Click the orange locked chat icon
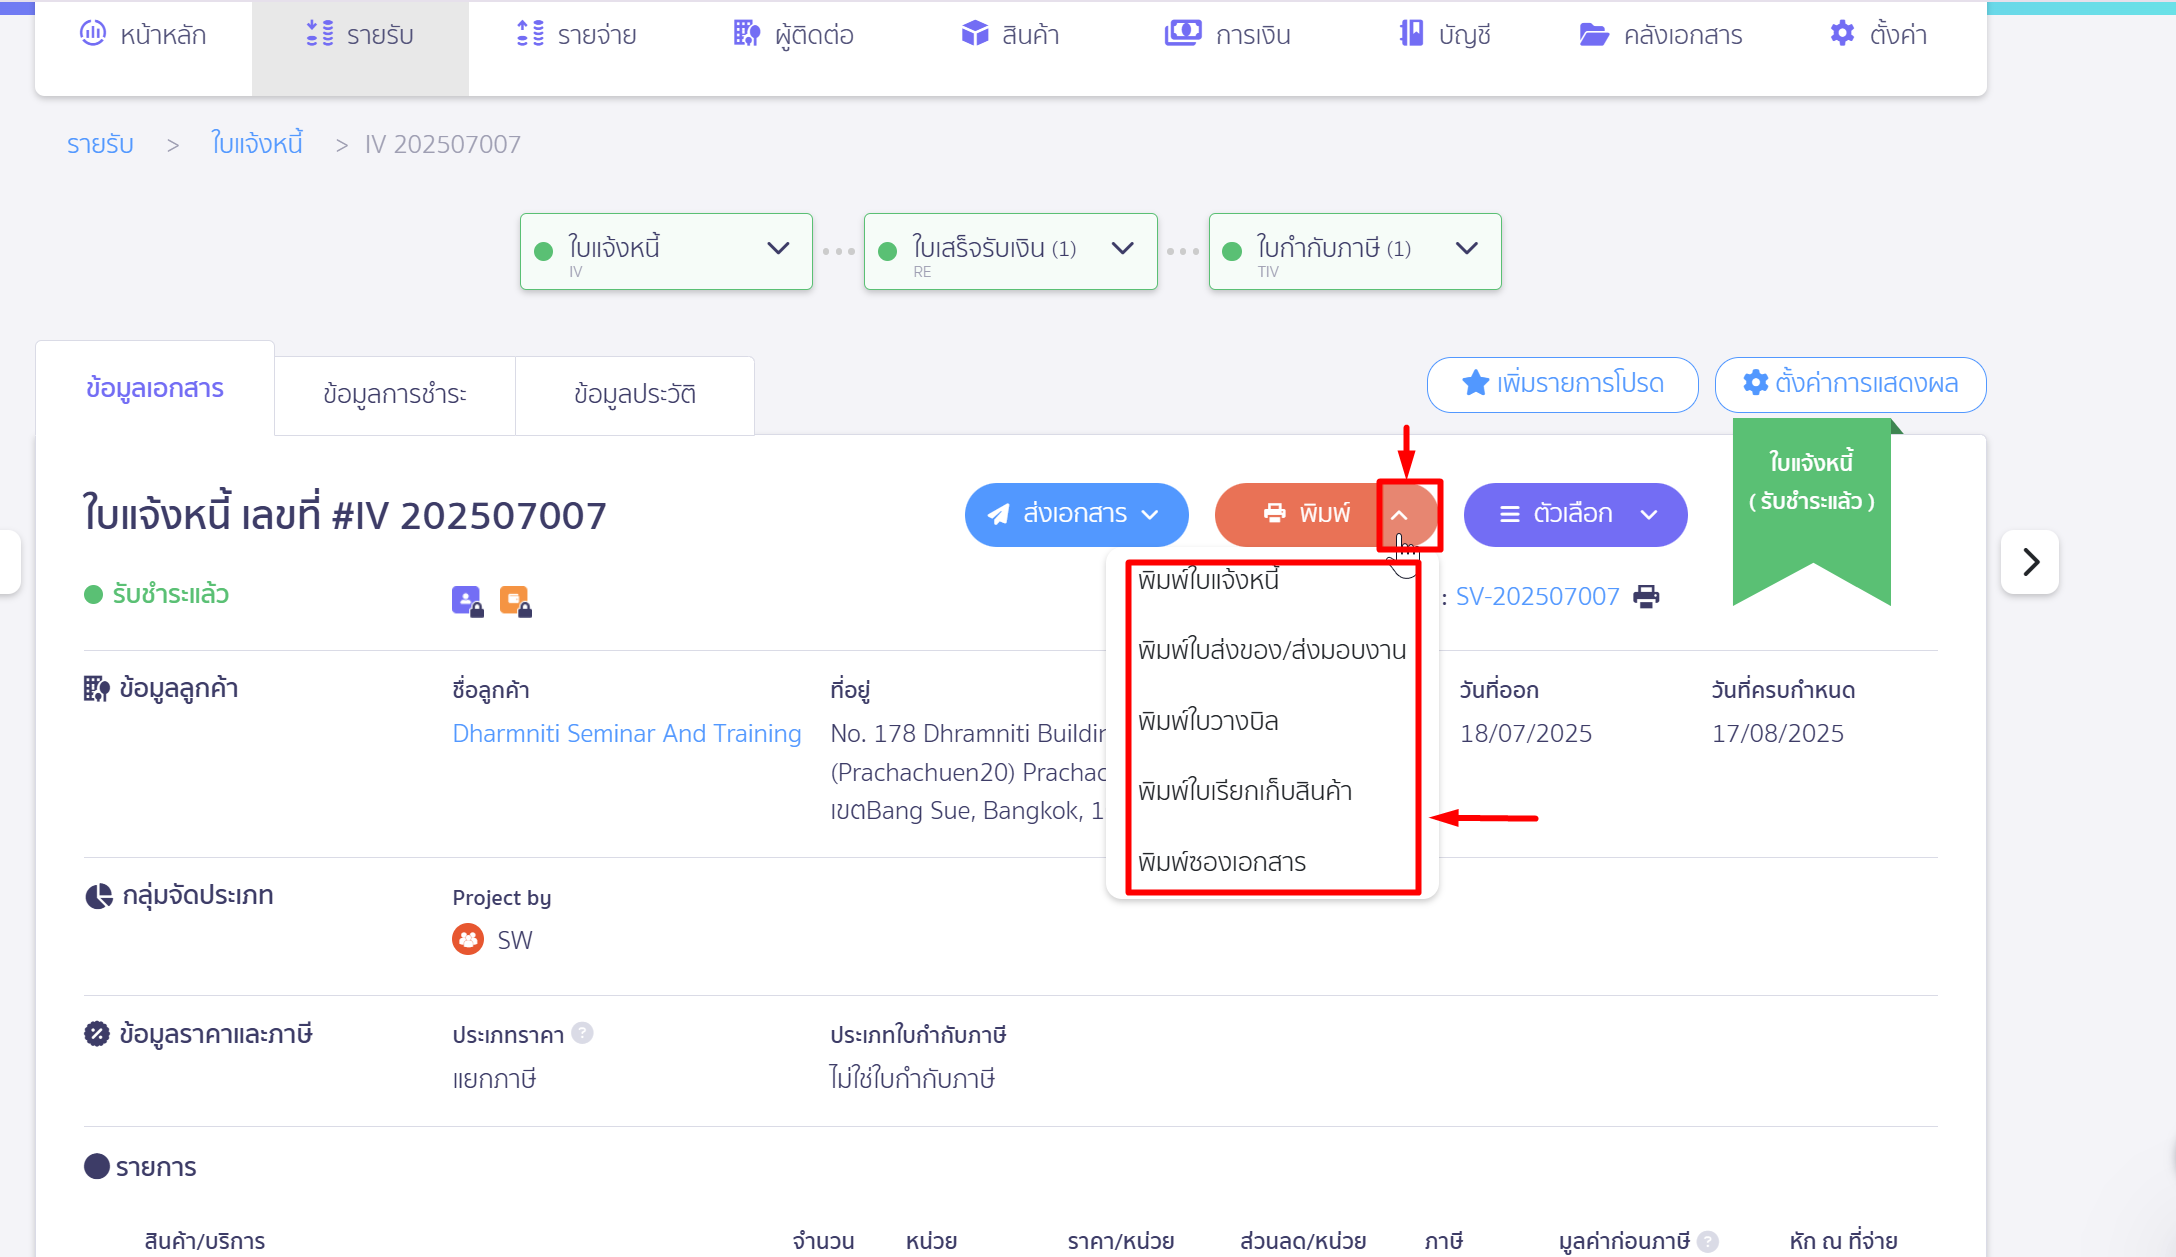This screenshot has height=1257, width=2176. click(515, 601)
